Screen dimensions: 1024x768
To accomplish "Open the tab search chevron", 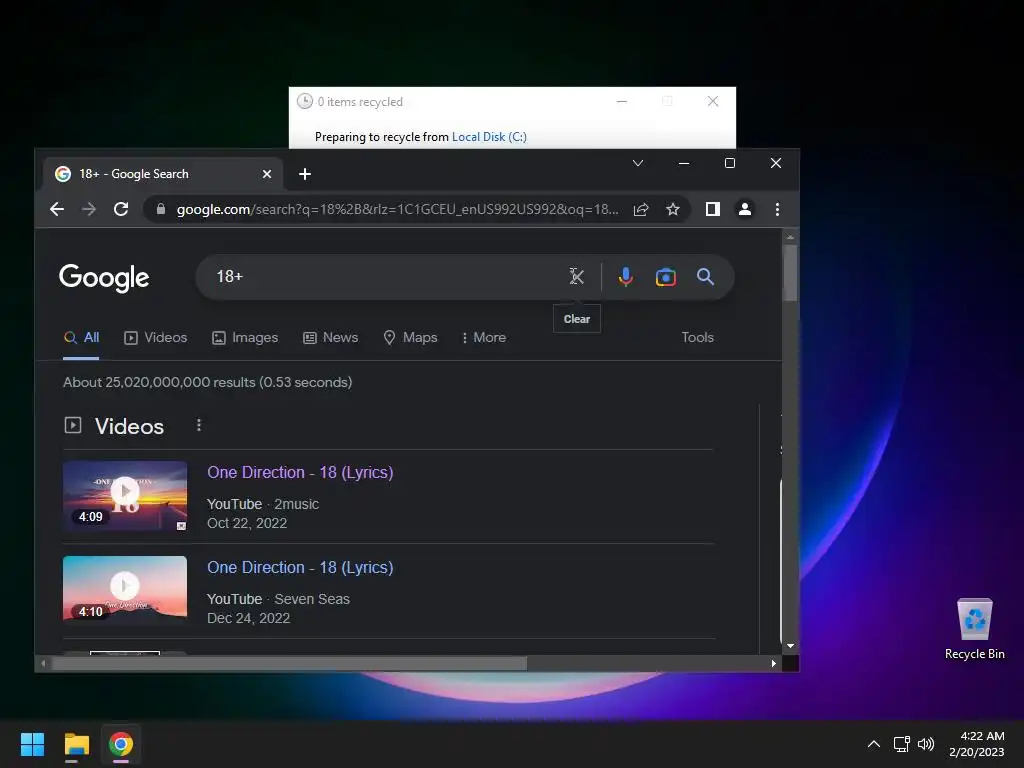I will coord(638,163).
